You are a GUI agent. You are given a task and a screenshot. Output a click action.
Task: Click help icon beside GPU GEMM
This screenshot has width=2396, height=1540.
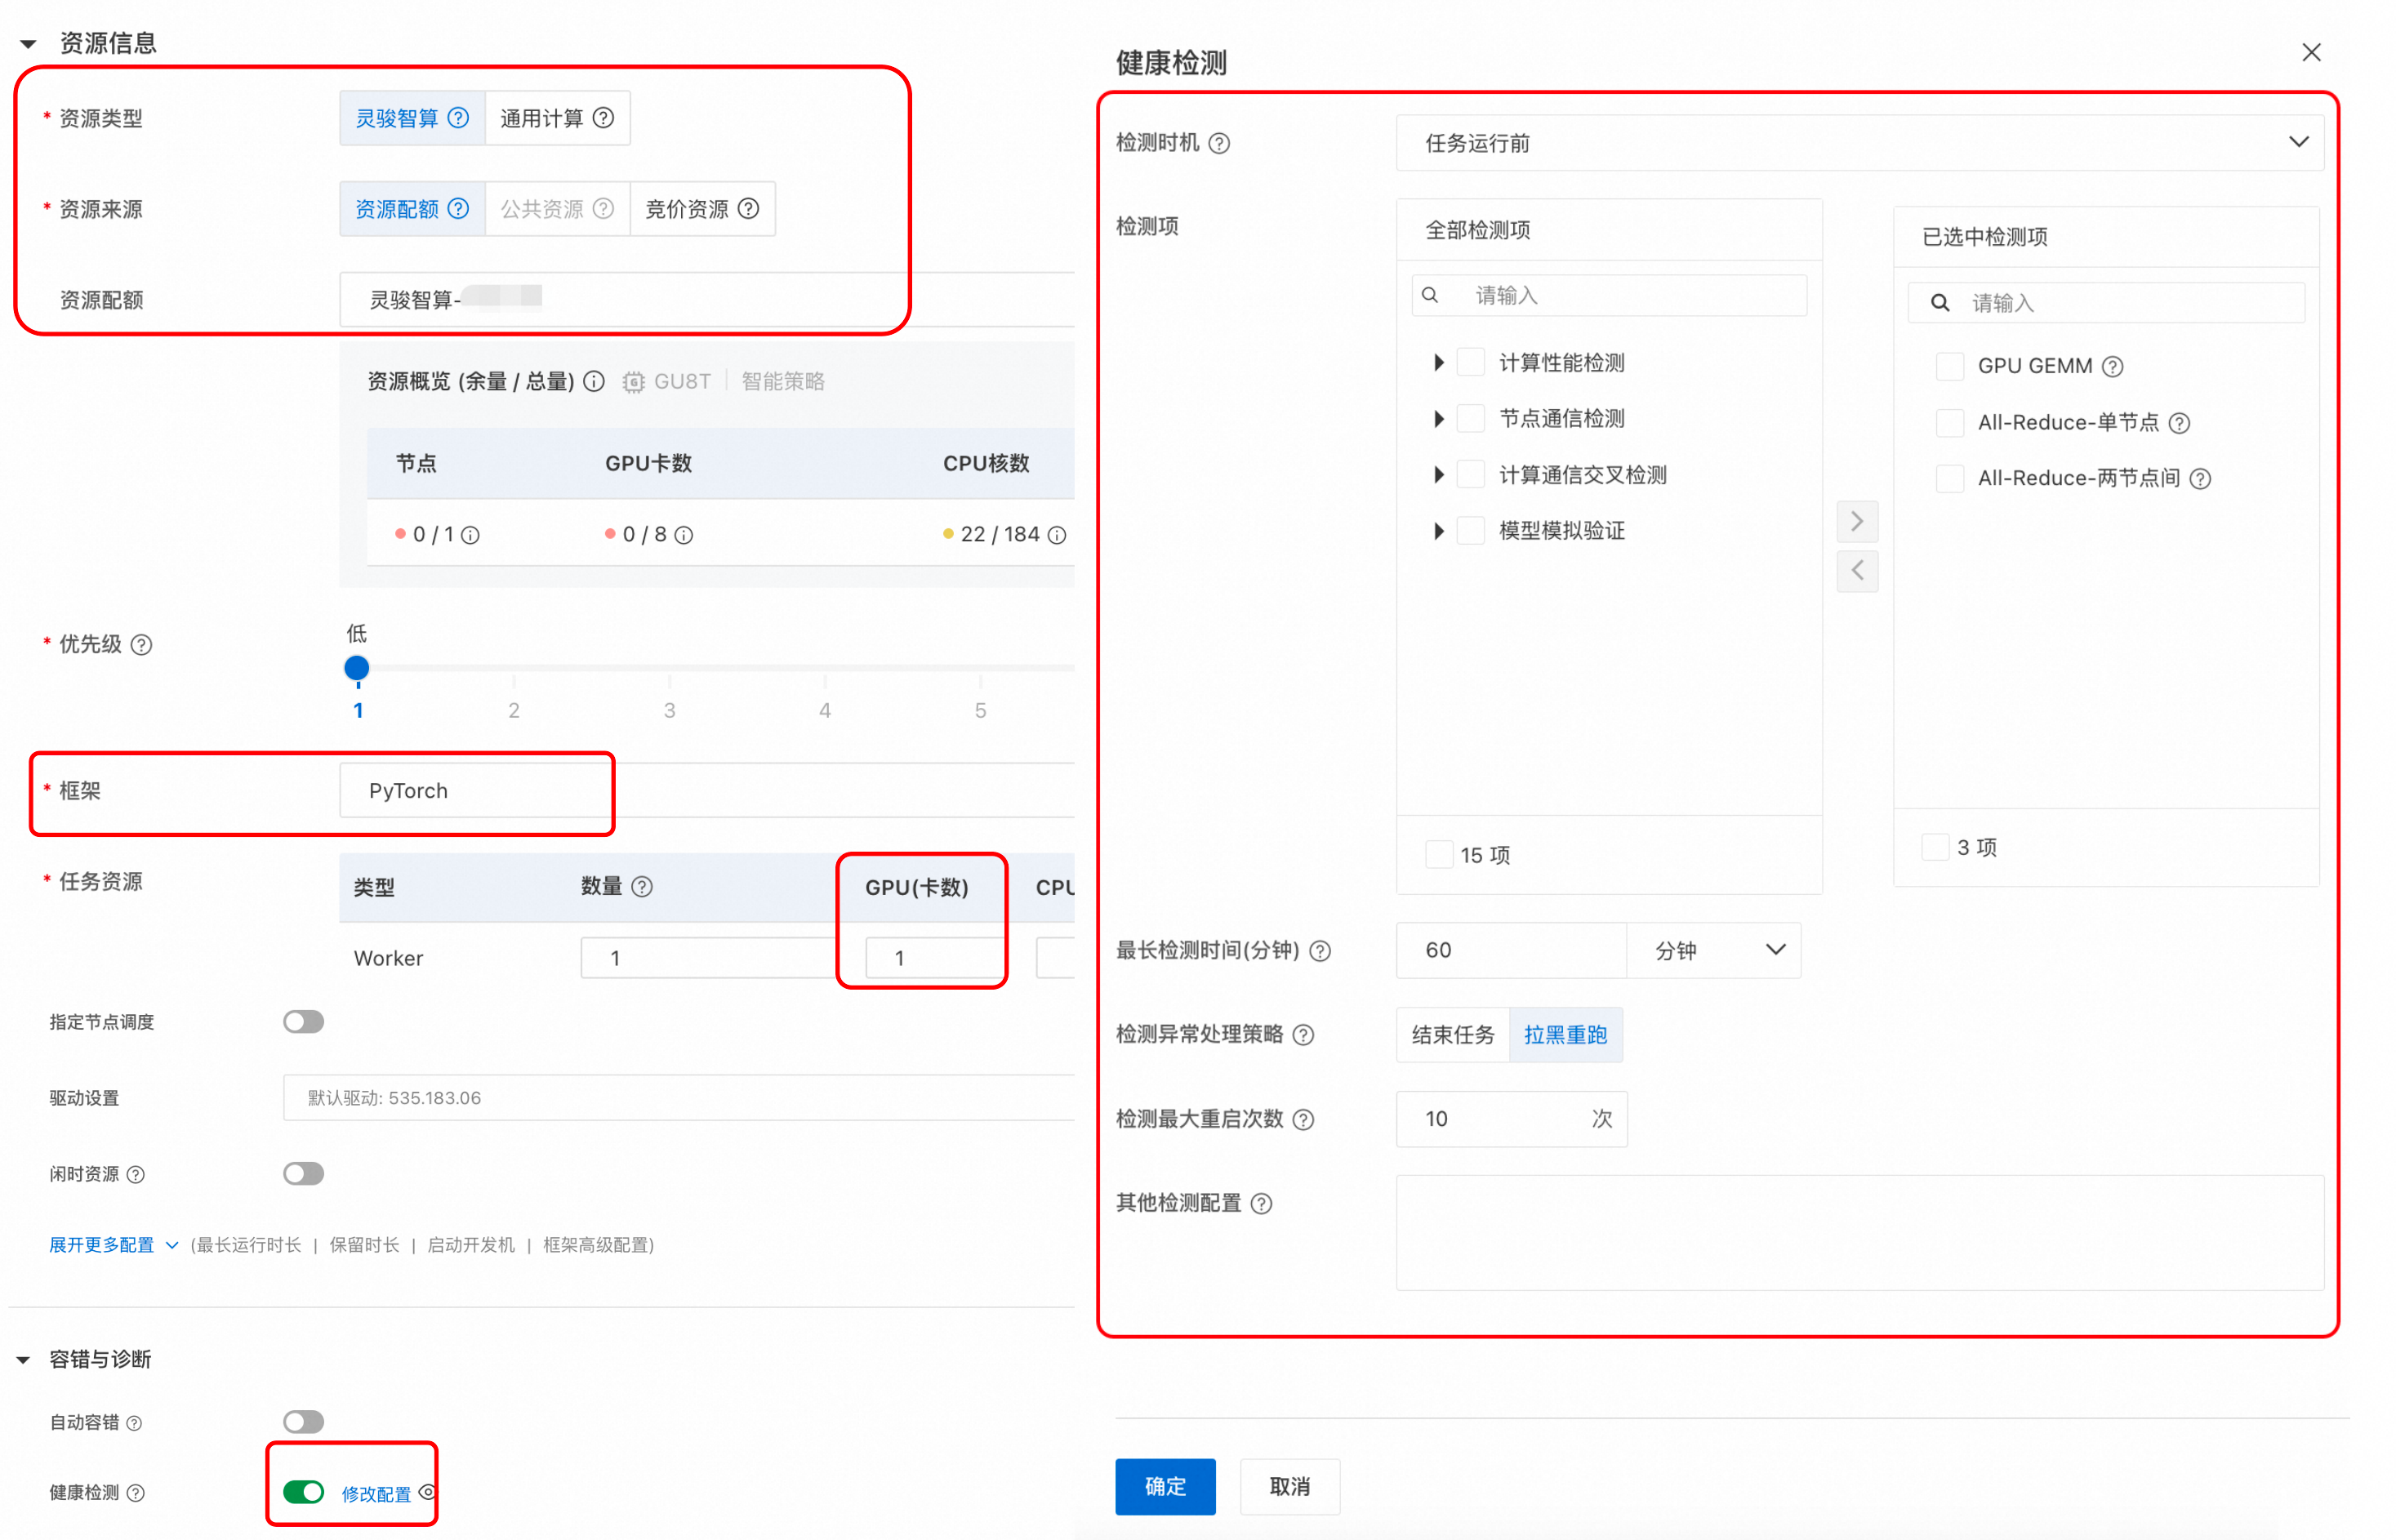pos(2112,367)
